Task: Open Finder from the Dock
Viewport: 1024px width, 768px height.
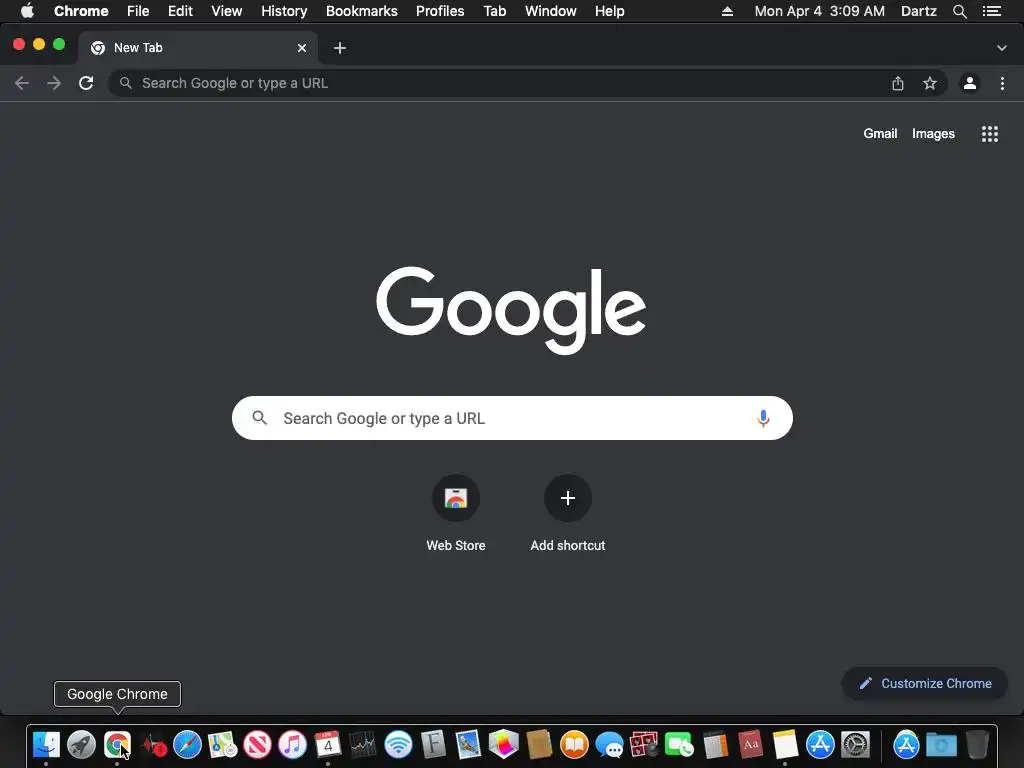Action: (x=46, y=744)
